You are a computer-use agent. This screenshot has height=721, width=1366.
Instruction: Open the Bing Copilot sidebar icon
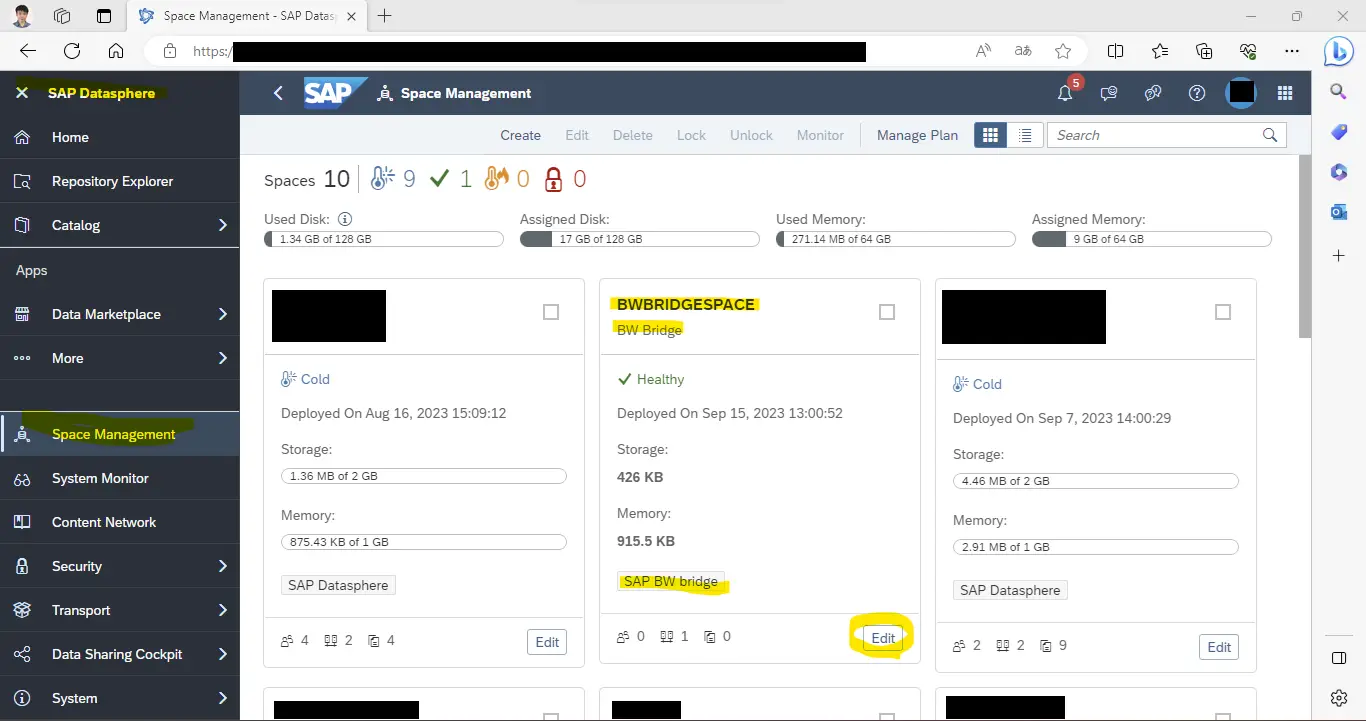(1339, 50)
